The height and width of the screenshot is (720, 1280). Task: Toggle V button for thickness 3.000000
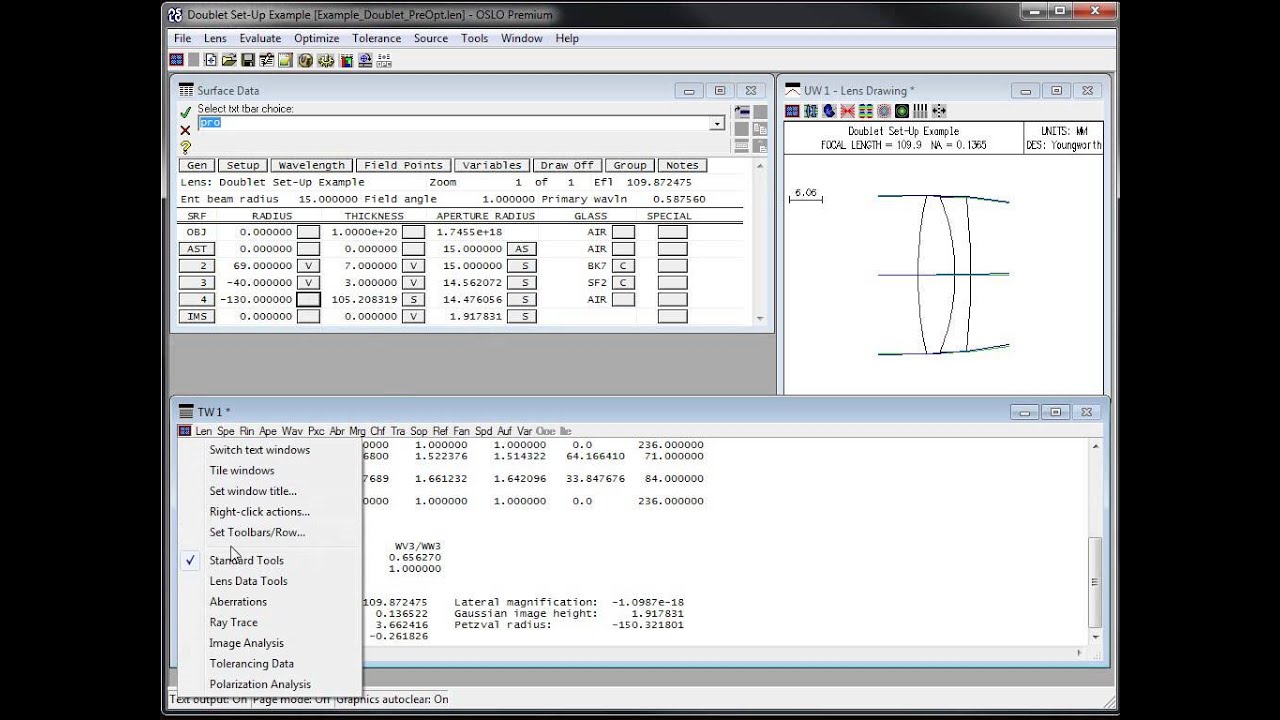(413, 283)
